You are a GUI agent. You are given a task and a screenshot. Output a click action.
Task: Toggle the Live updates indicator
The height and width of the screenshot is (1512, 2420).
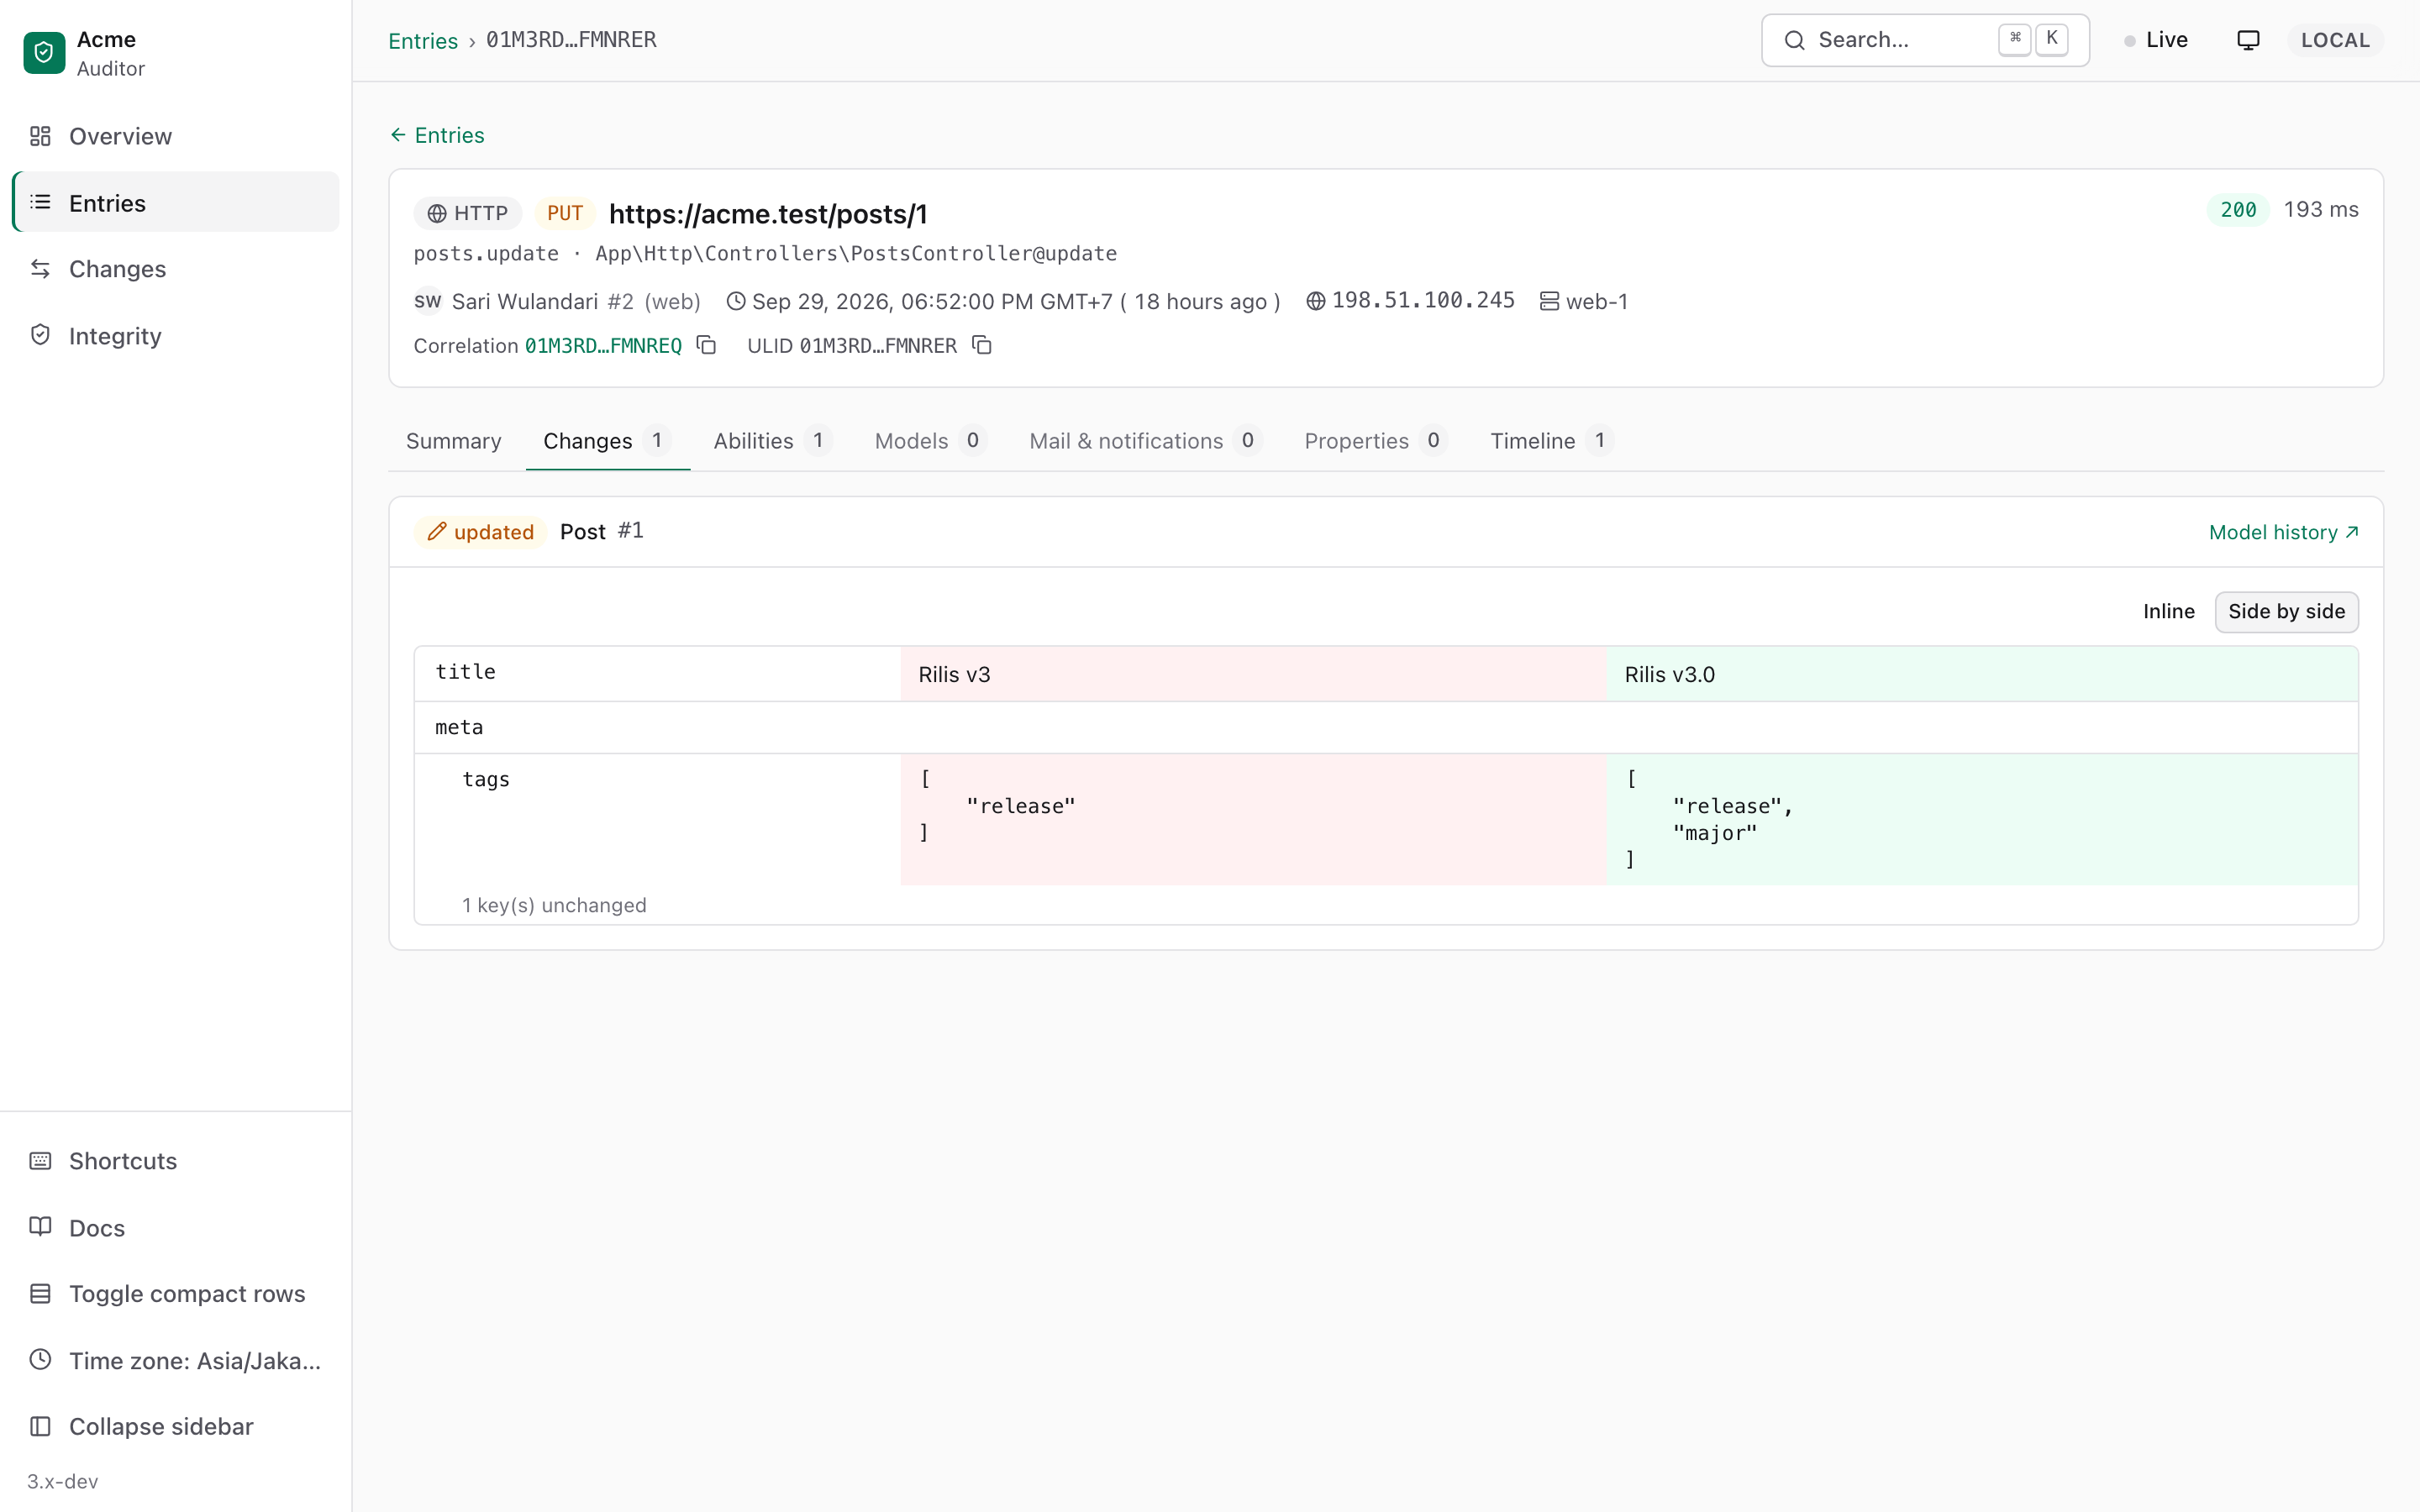coord(2156,40)
